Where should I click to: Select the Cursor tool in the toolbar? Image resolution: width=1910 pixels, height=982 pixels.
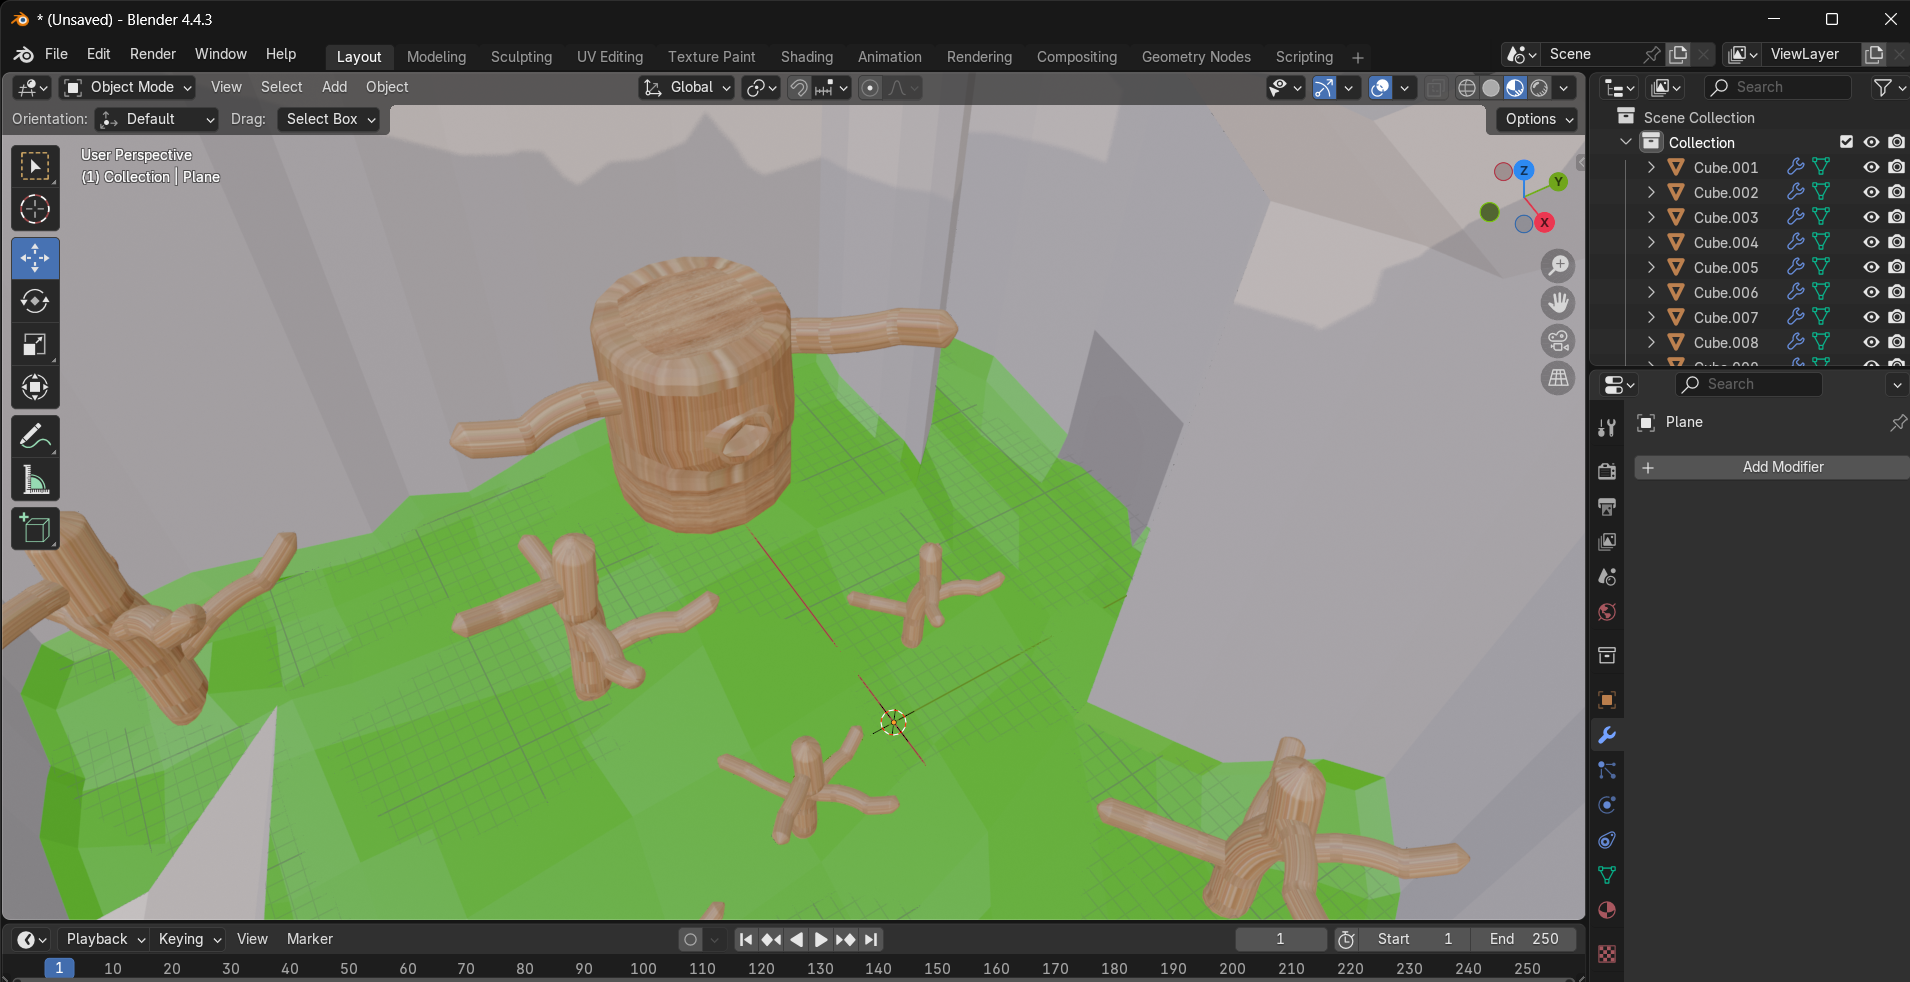coord(35,210)
